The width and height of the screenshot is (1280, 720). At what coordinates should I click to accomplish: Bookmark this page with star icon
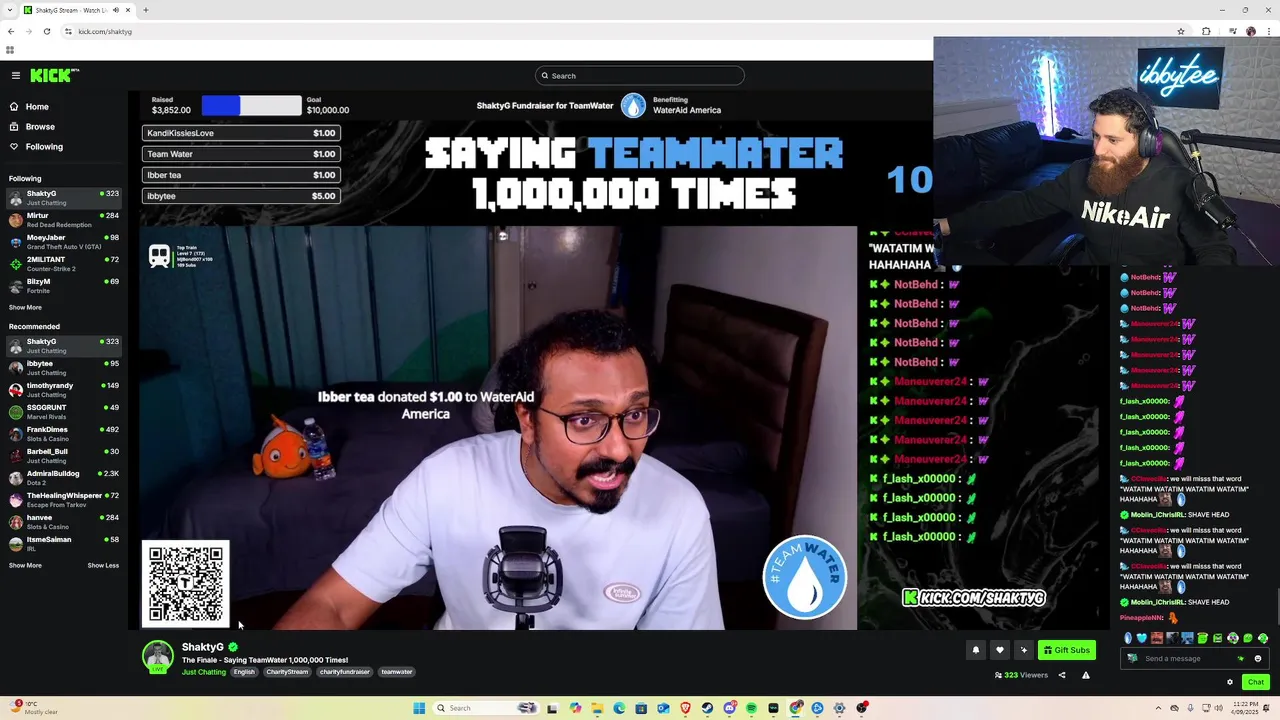click(1181, 31)
